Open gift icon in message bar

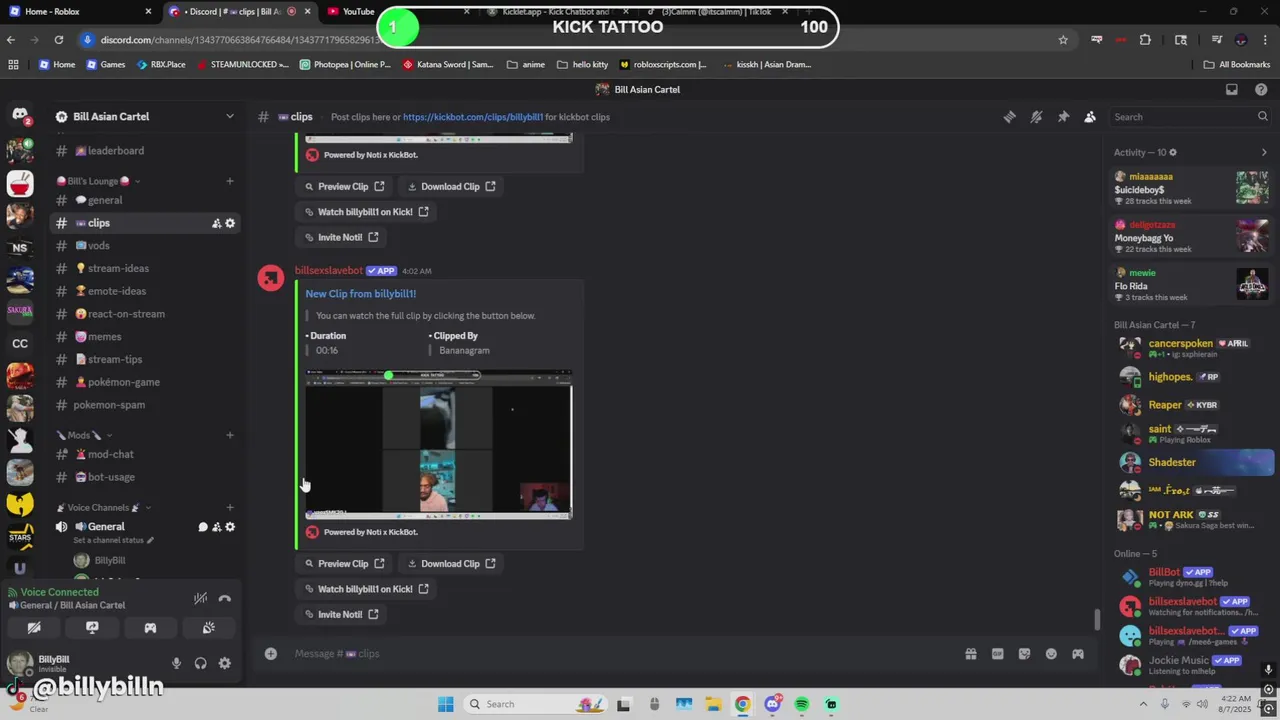(x=970, y=654)
